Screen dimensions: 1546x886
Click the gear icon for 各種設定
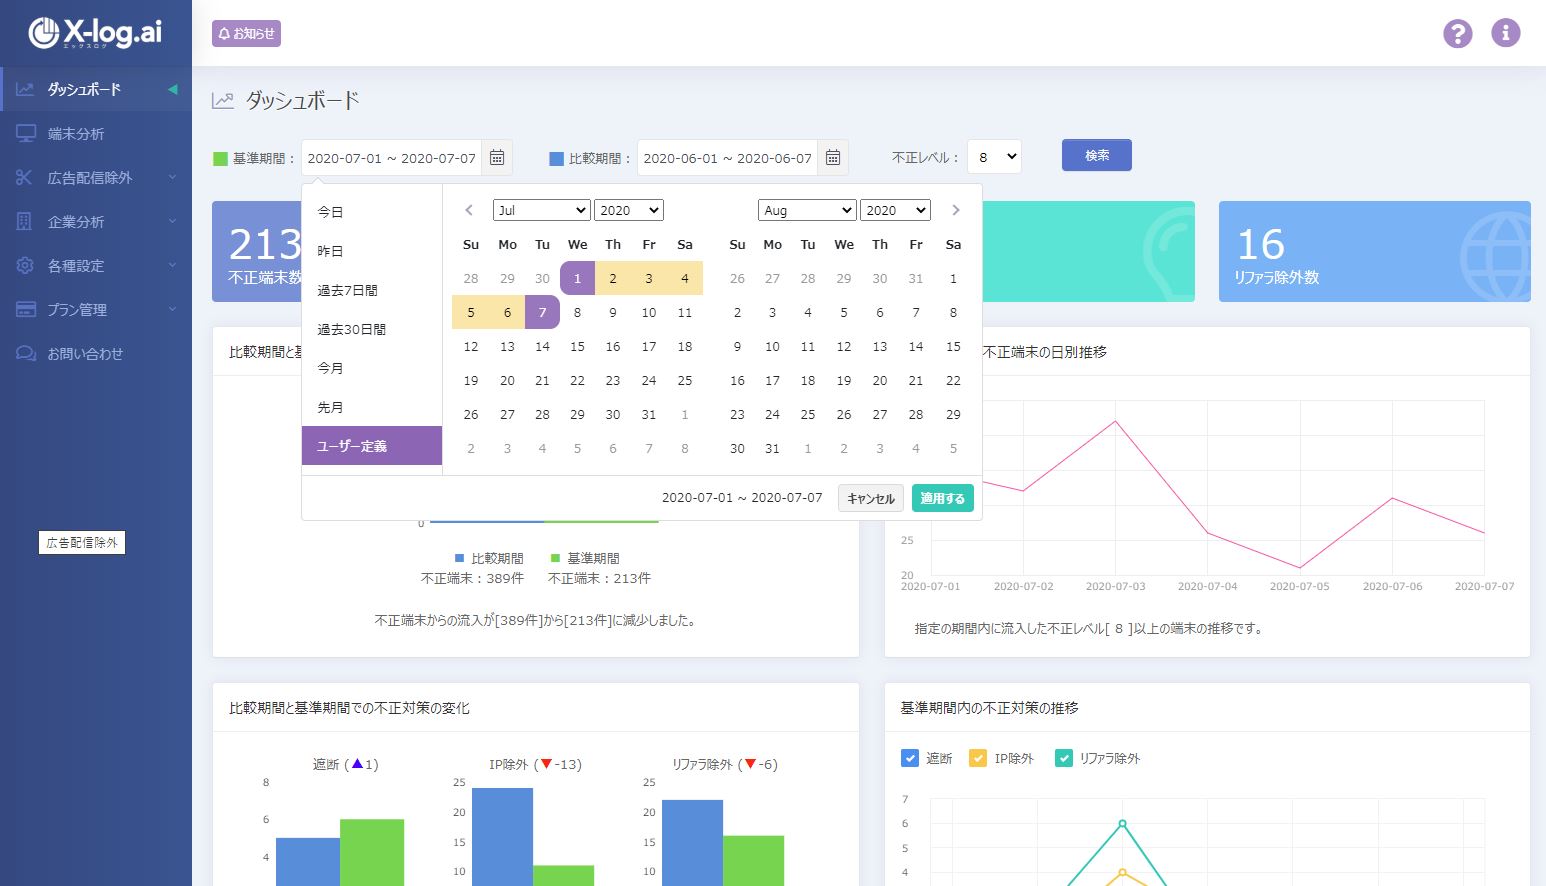25,265
